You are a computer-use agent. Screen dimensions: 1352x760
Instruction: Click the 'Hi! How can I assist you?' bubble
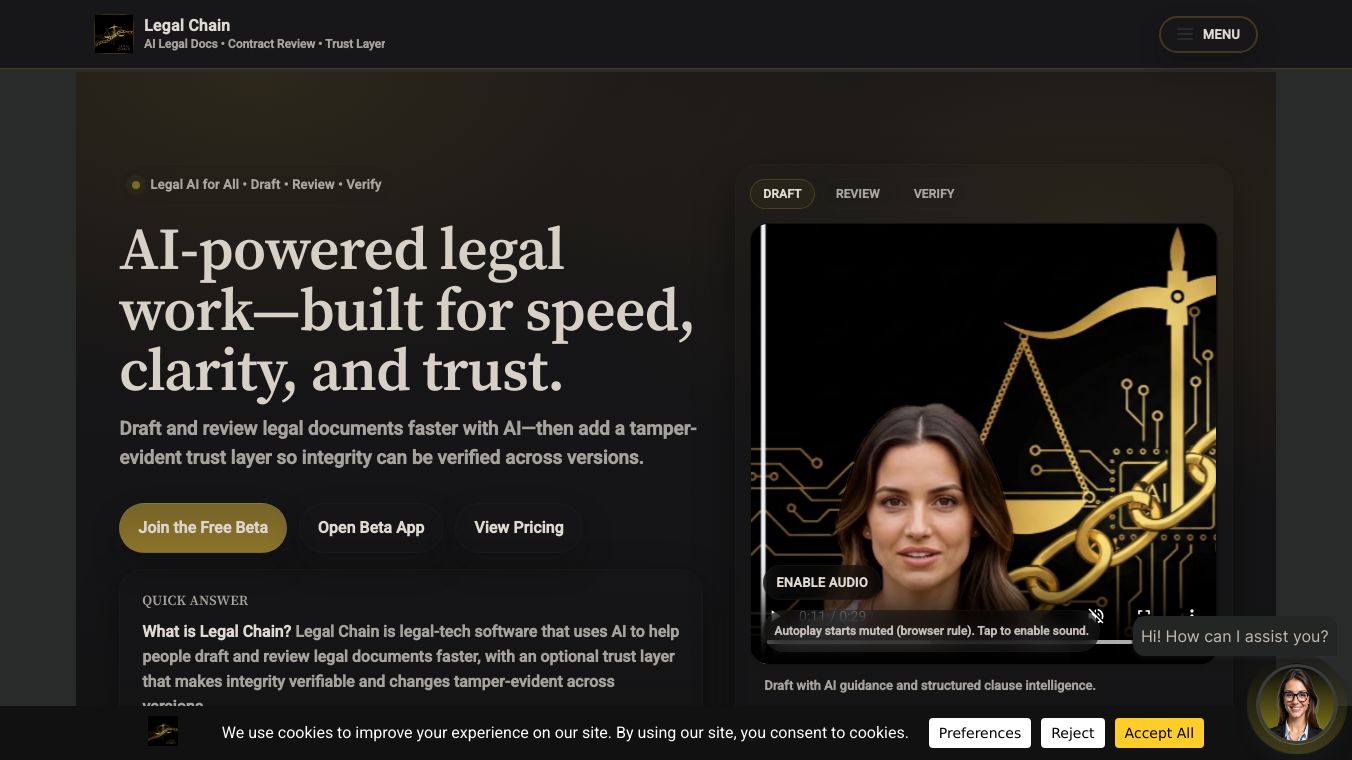(1235, 636)
